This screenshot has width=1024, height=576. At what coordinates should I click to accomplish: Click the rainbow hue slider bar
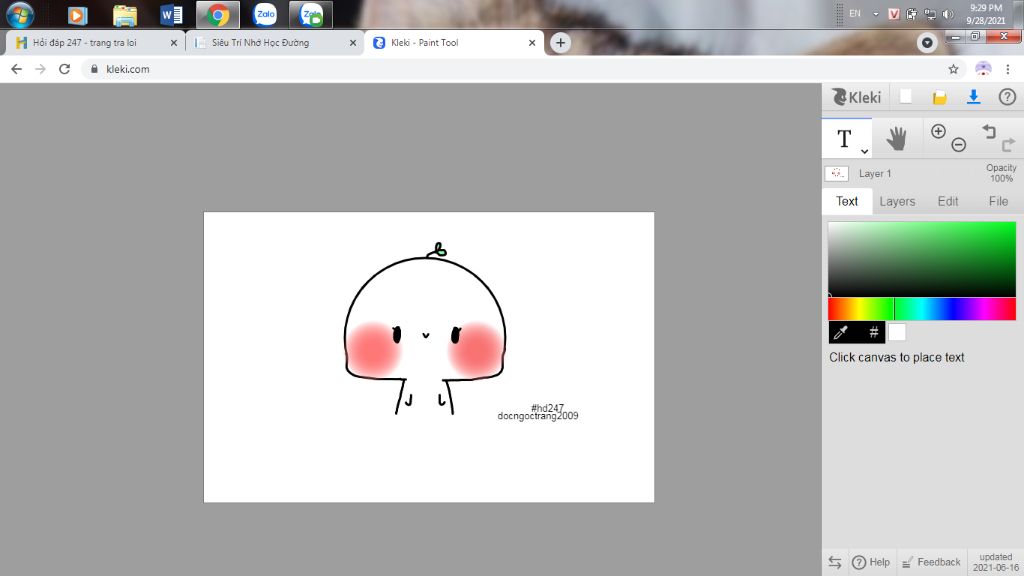[x=921, y=309]
